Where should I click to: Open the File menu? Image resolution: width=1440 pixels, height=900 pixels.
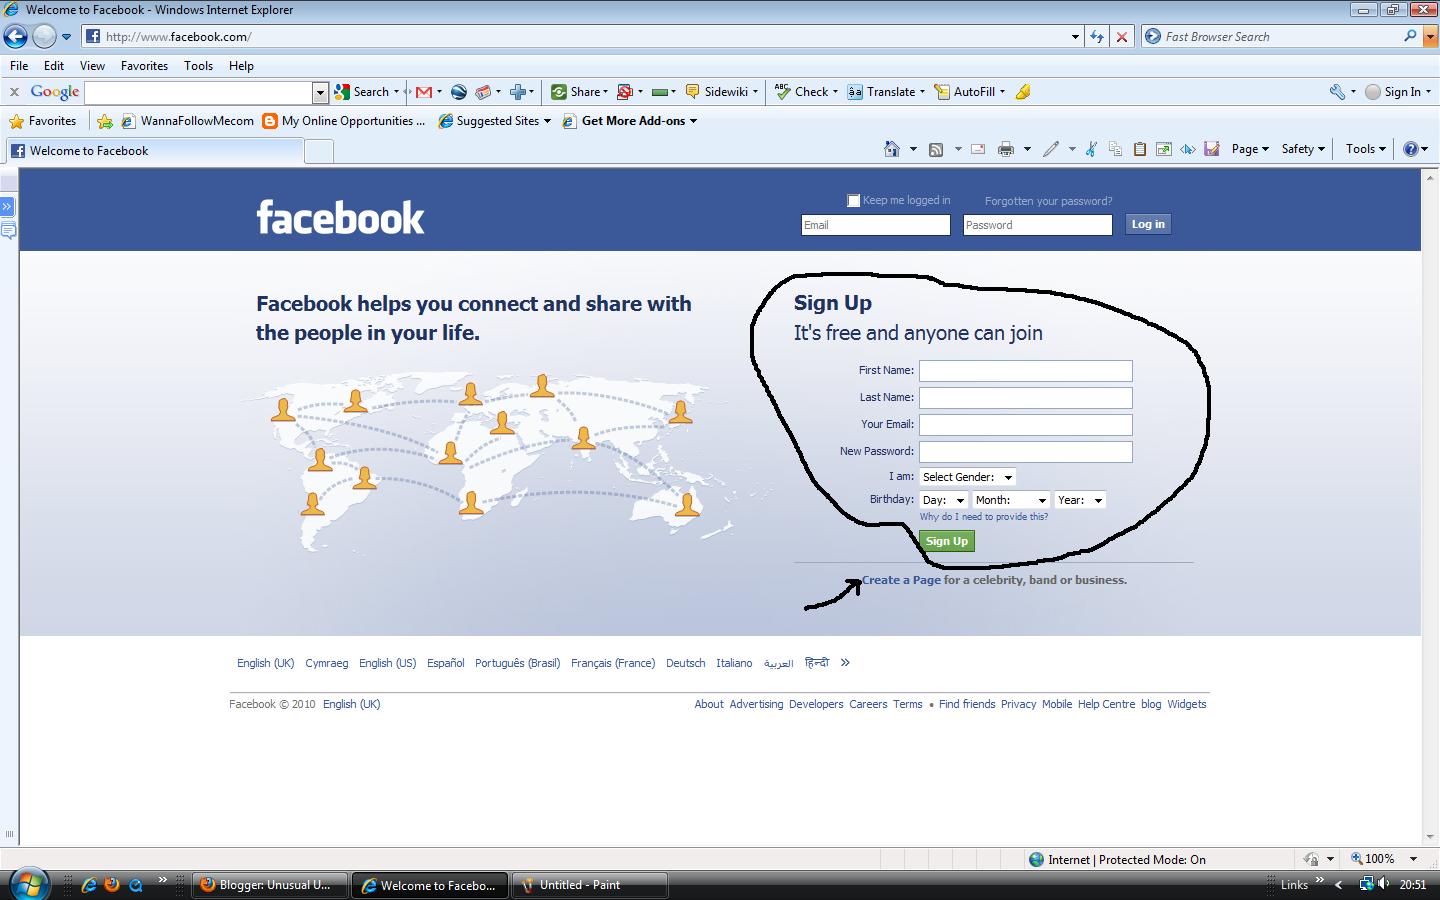[19, 66]
